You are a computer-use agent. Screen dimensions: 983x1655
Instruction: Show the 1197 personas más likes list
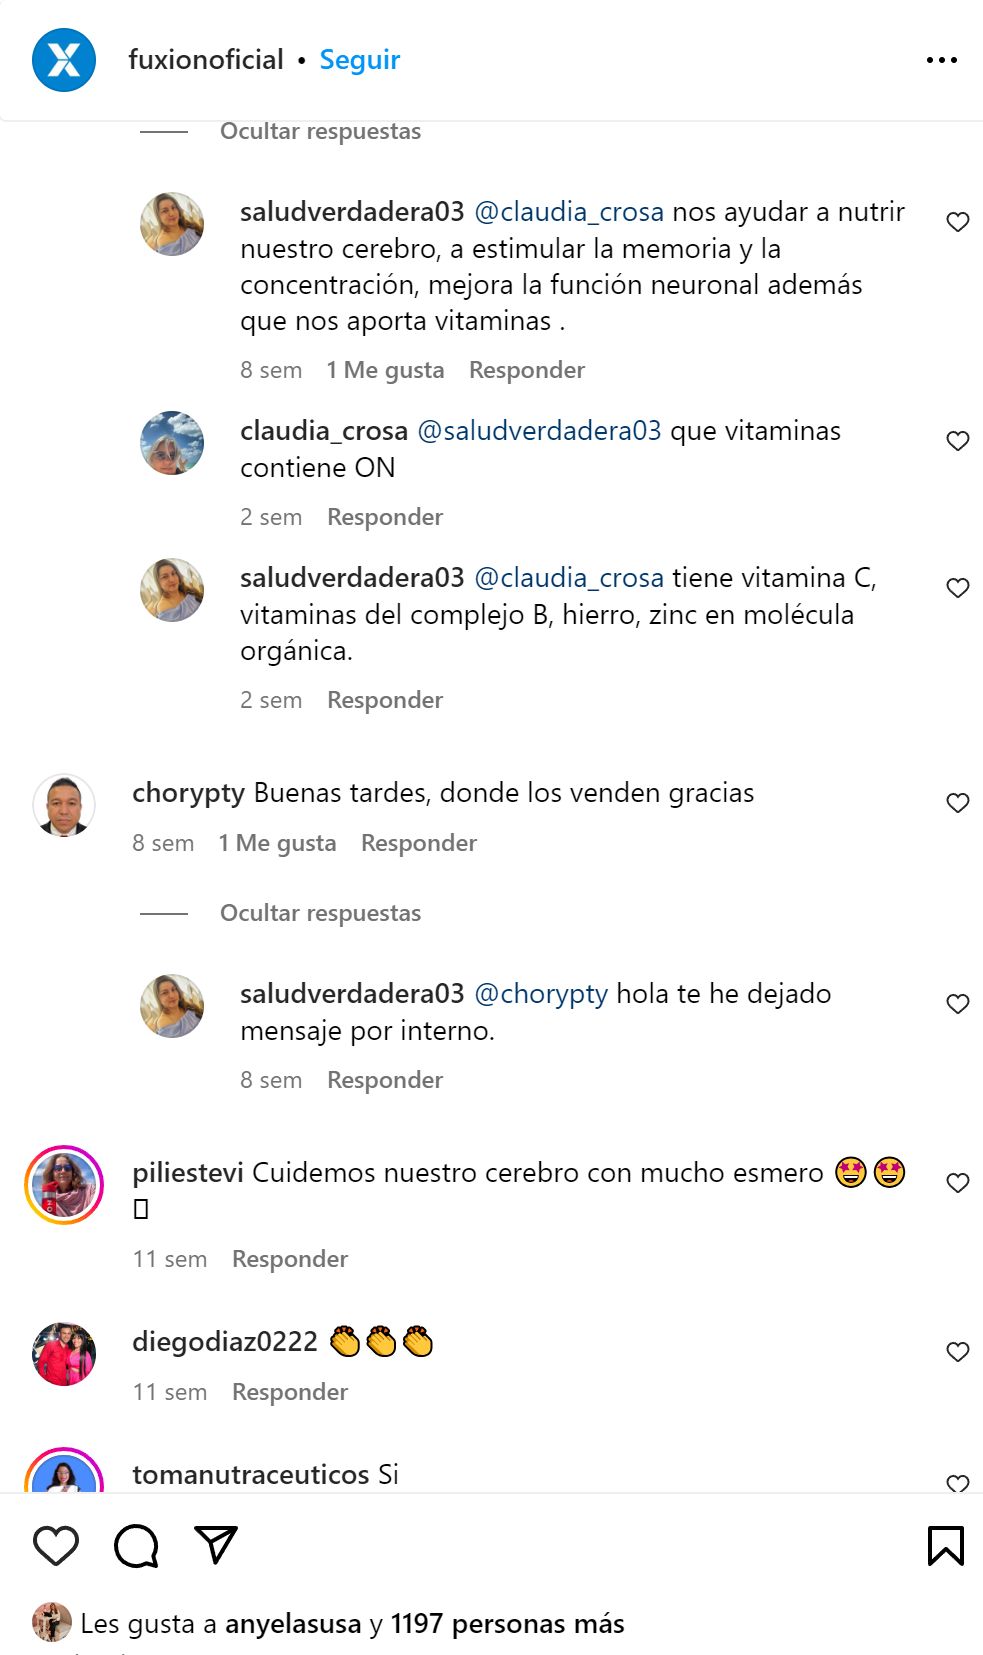pyautogui.click(x=507, y=1624)
